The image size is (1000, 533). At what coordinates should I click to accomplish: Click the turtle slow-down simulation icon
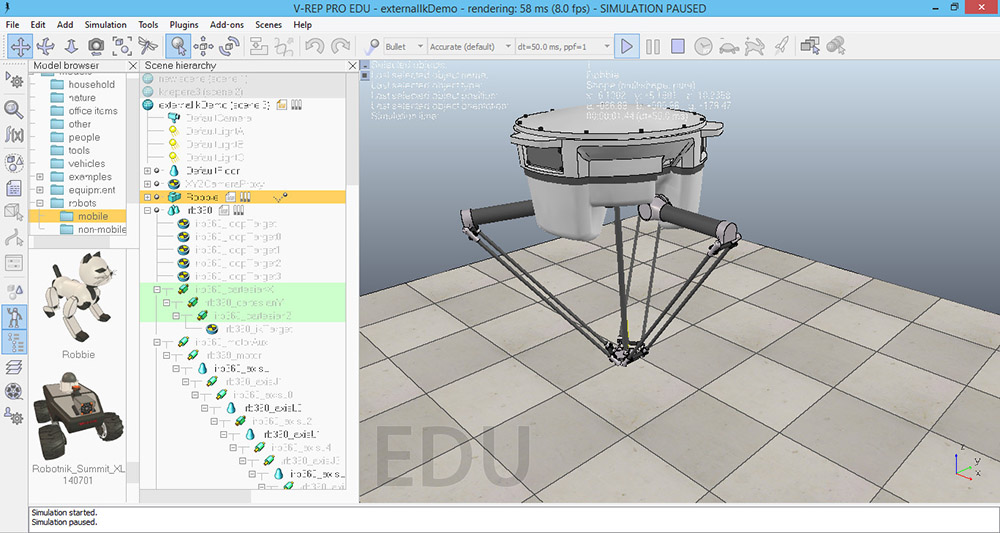pos(729,46)
